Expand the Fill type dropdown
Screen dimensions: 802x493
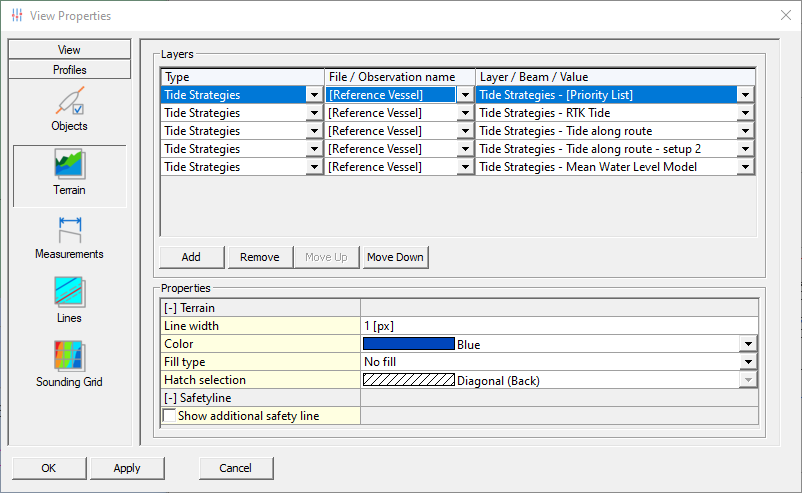pyautogui.click(x=747, y=362)
